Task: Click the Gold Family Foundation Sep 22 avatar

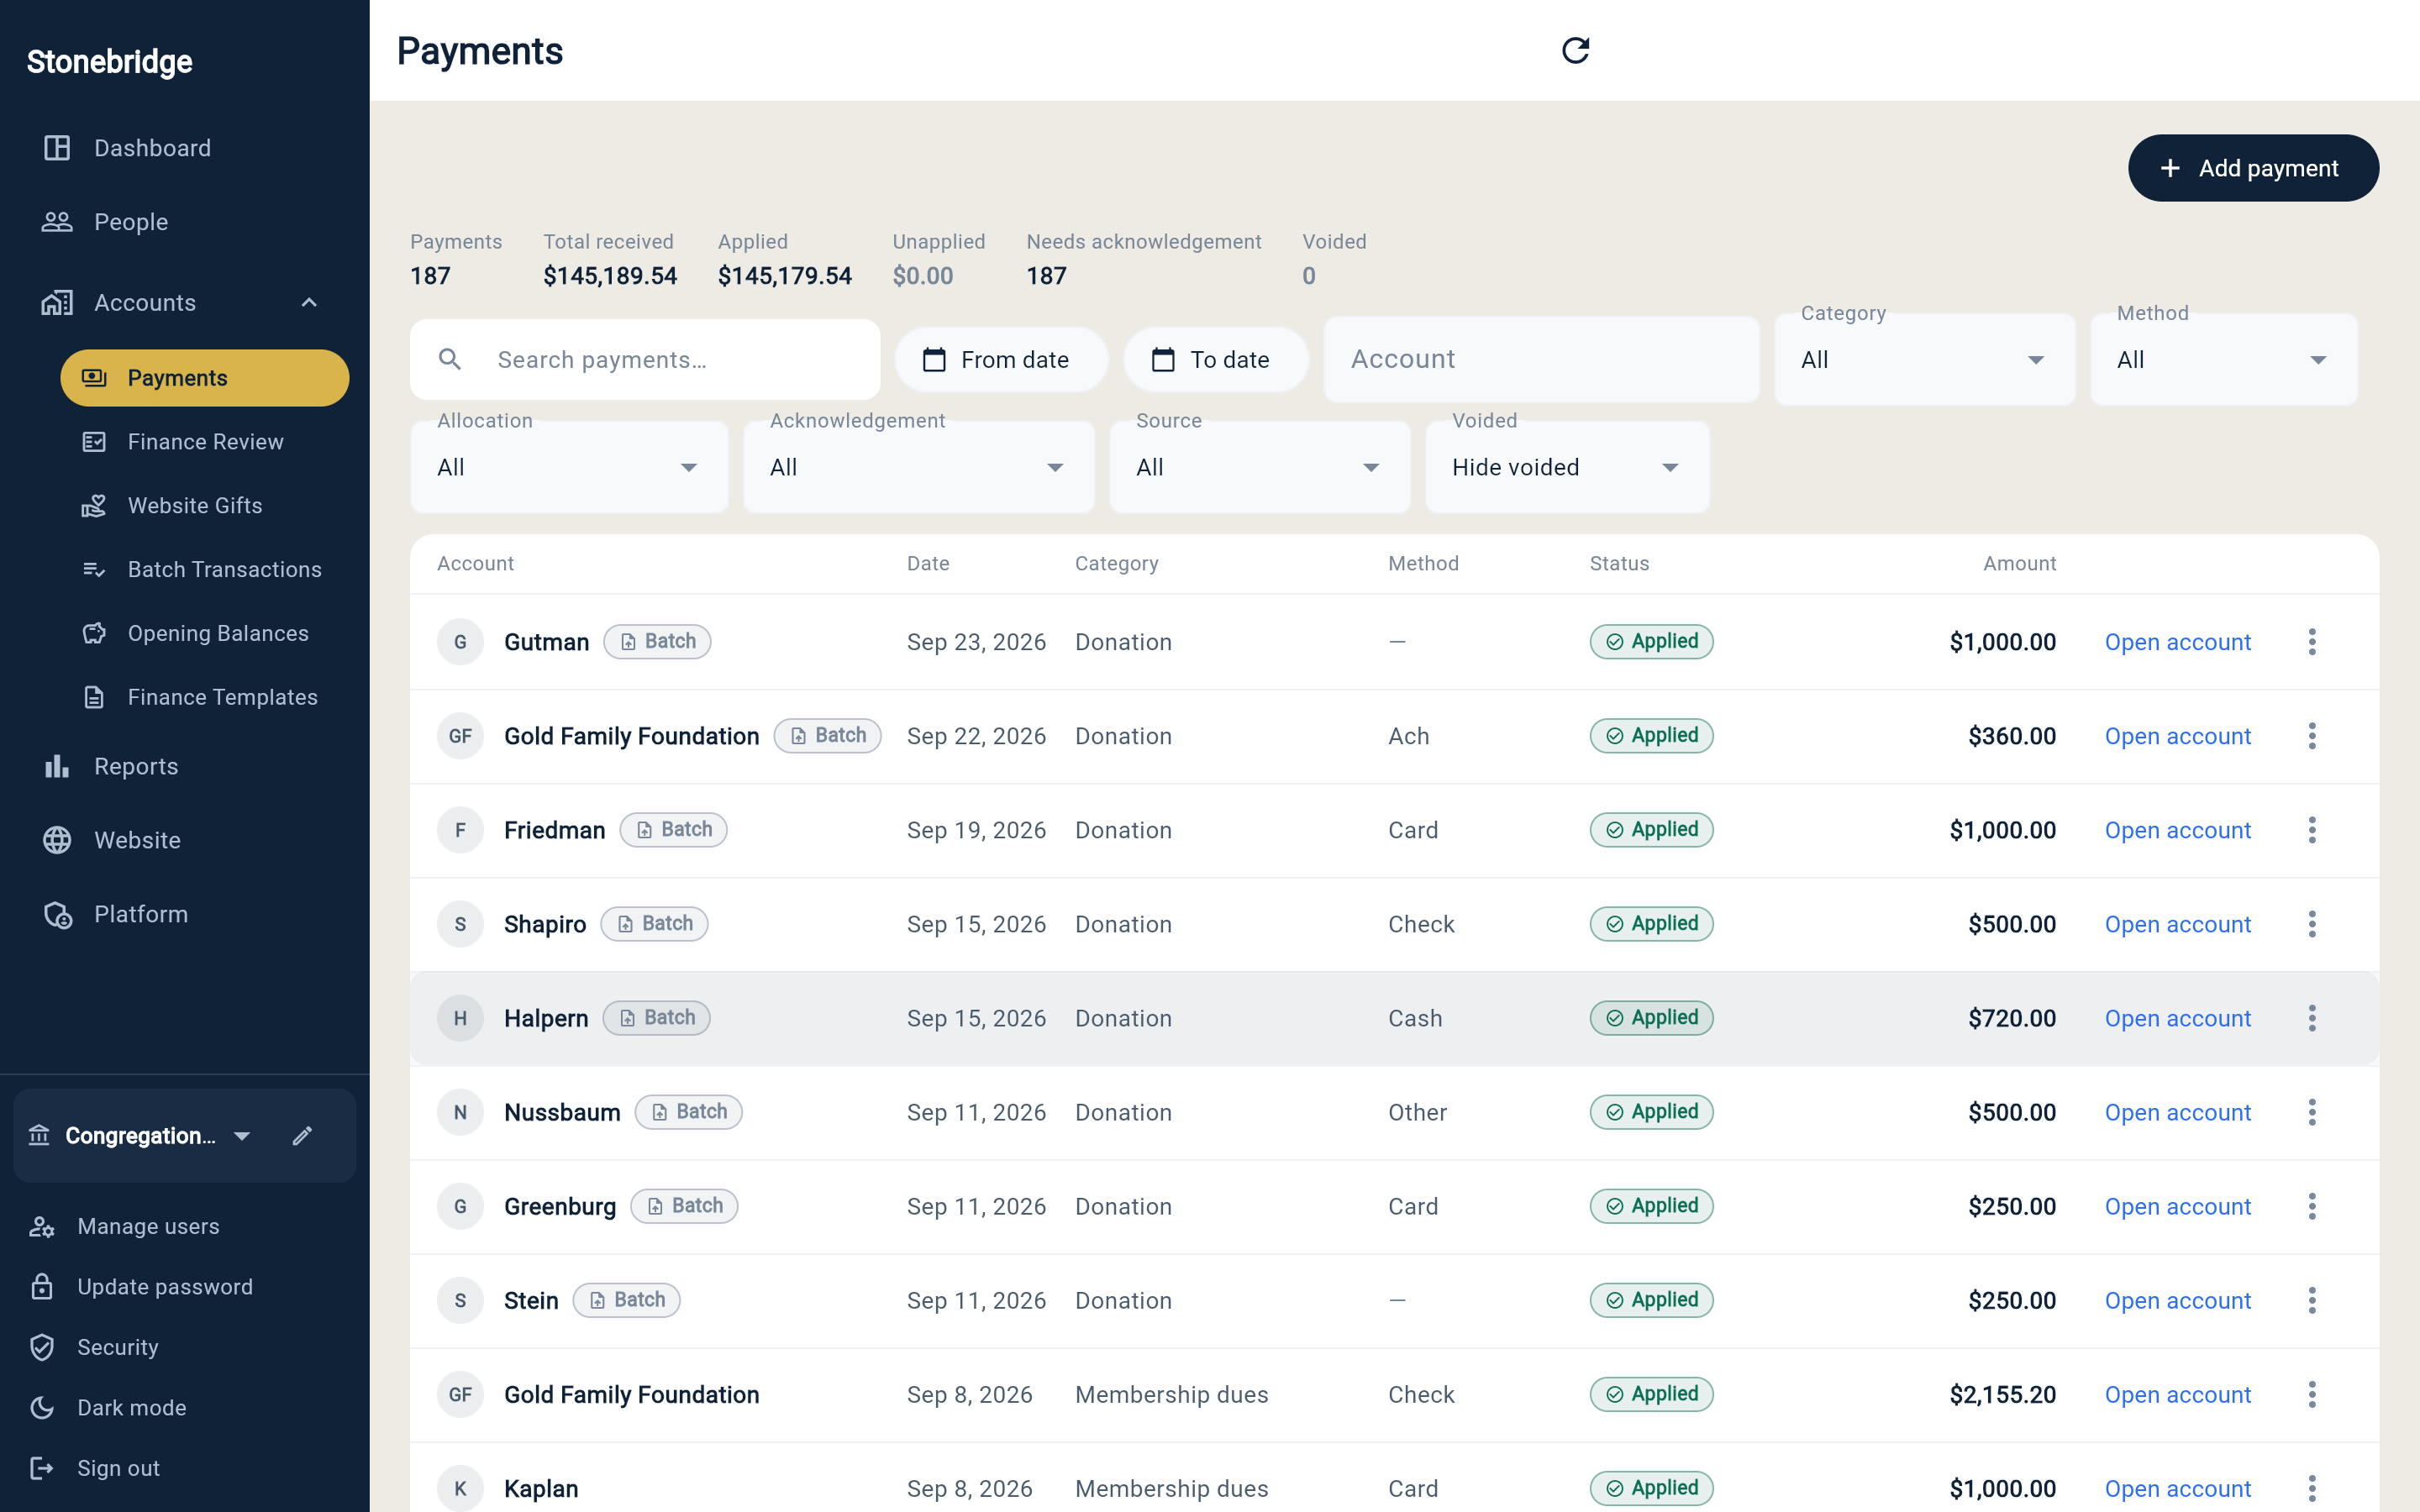Action: pyautogui.click(x=460, y=736)
